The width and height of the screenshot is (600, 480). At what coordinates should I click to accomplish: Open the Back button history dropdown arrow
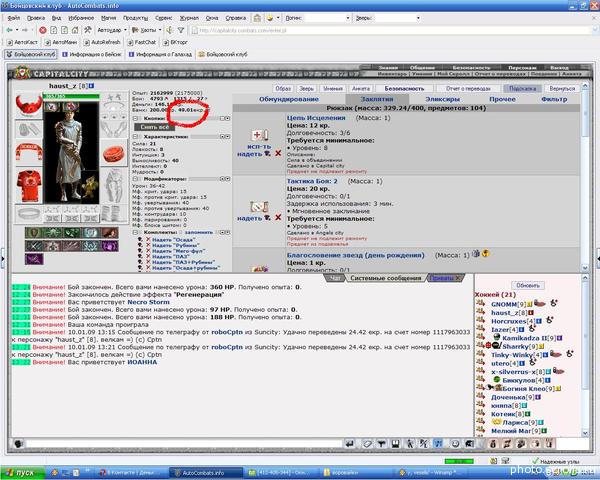point(17,30)
